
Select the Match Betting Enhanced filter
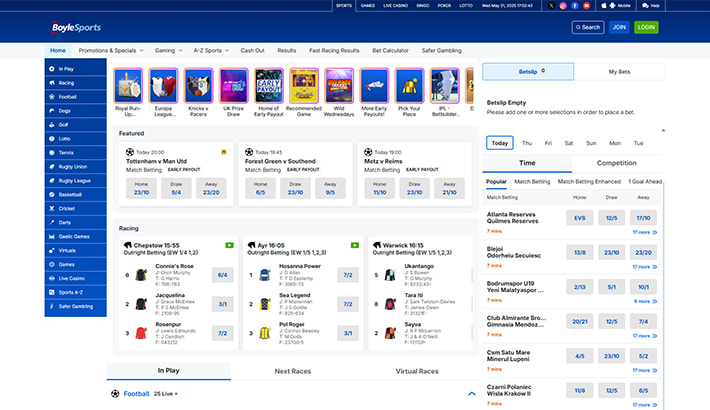tap(589, 182)
